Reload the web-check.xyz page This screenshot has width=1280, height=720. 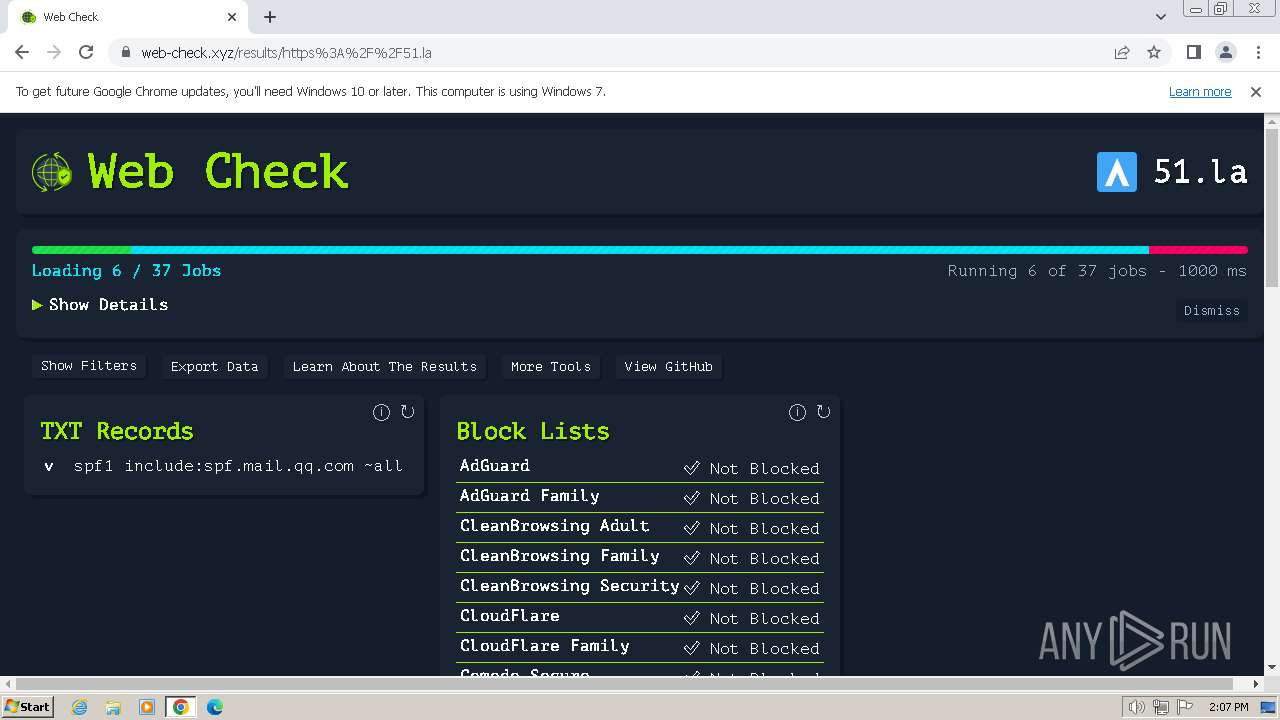[x=86, y=52]
